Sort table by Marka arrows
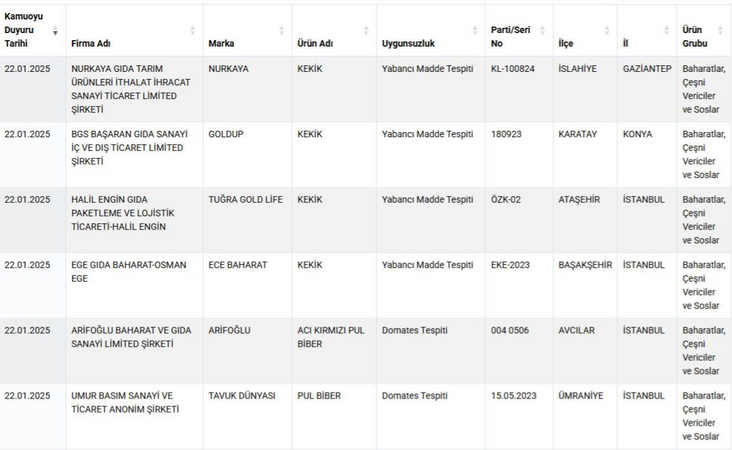Image resolution: width=732 pixels, height=450 pixels. (281, 31)
